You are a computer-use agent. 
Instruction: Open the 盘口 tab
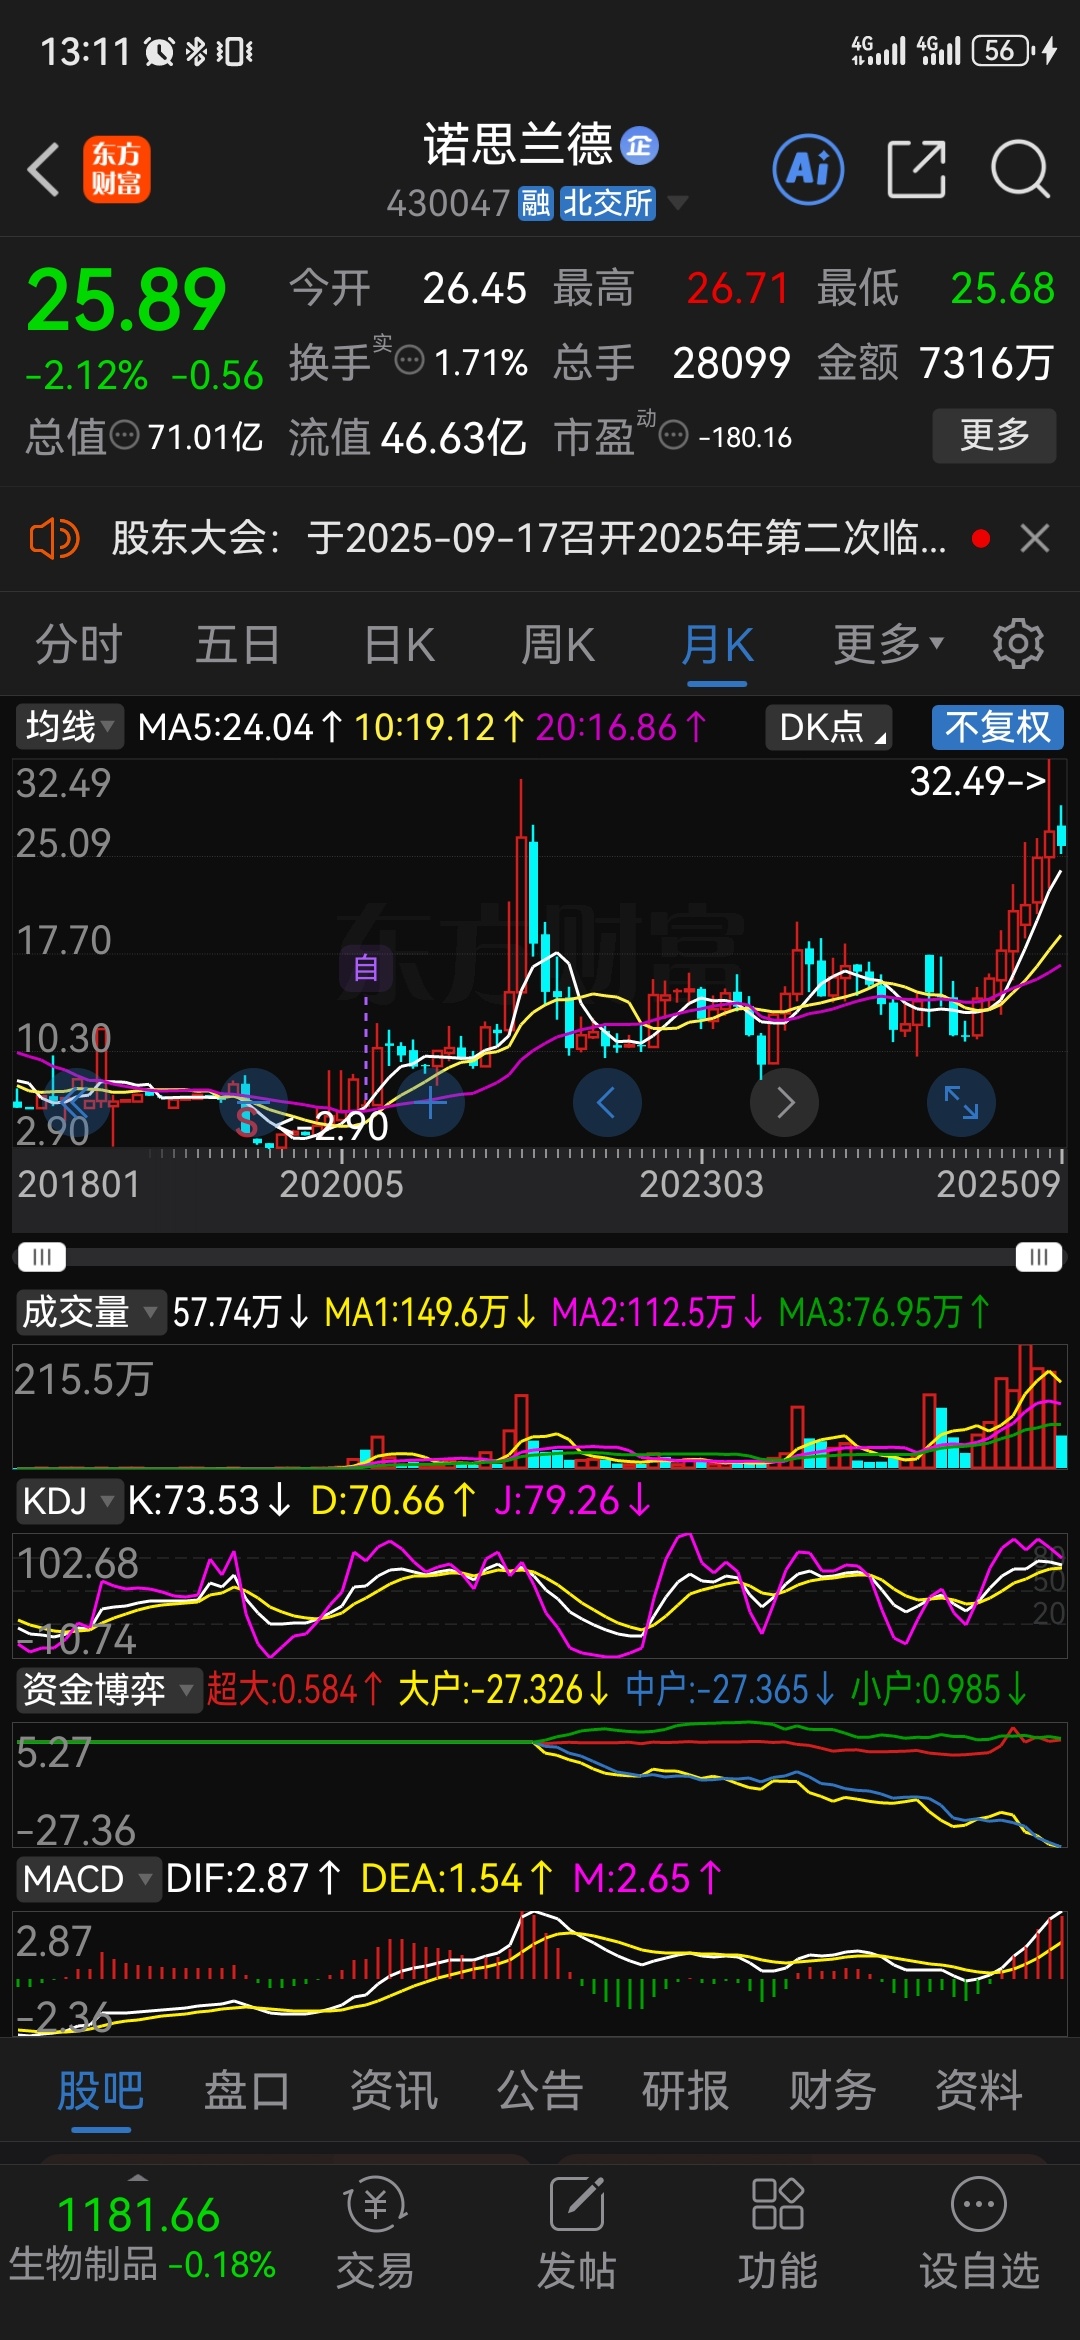pyautogui.click(x=247, y=2091)
